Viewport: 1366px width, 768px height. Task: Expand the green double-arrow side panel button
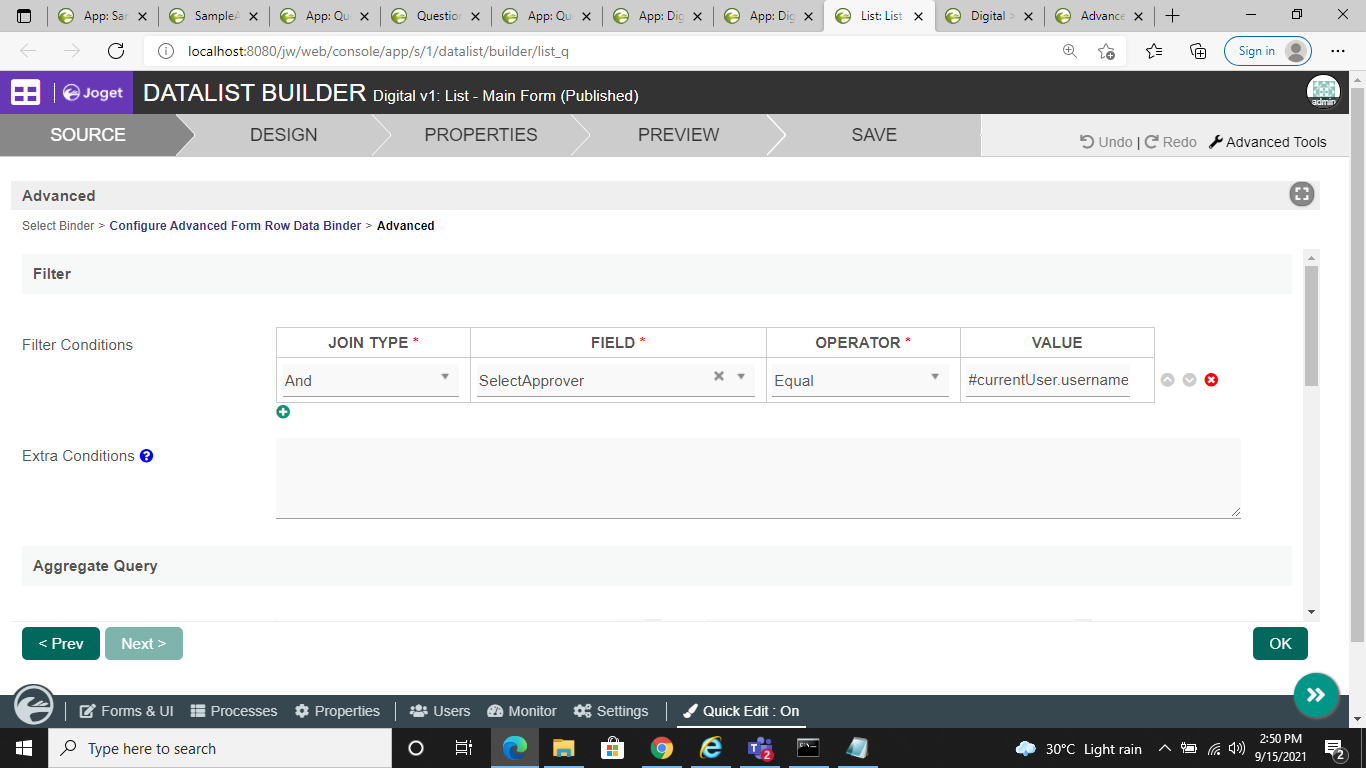click(1316, 695)
